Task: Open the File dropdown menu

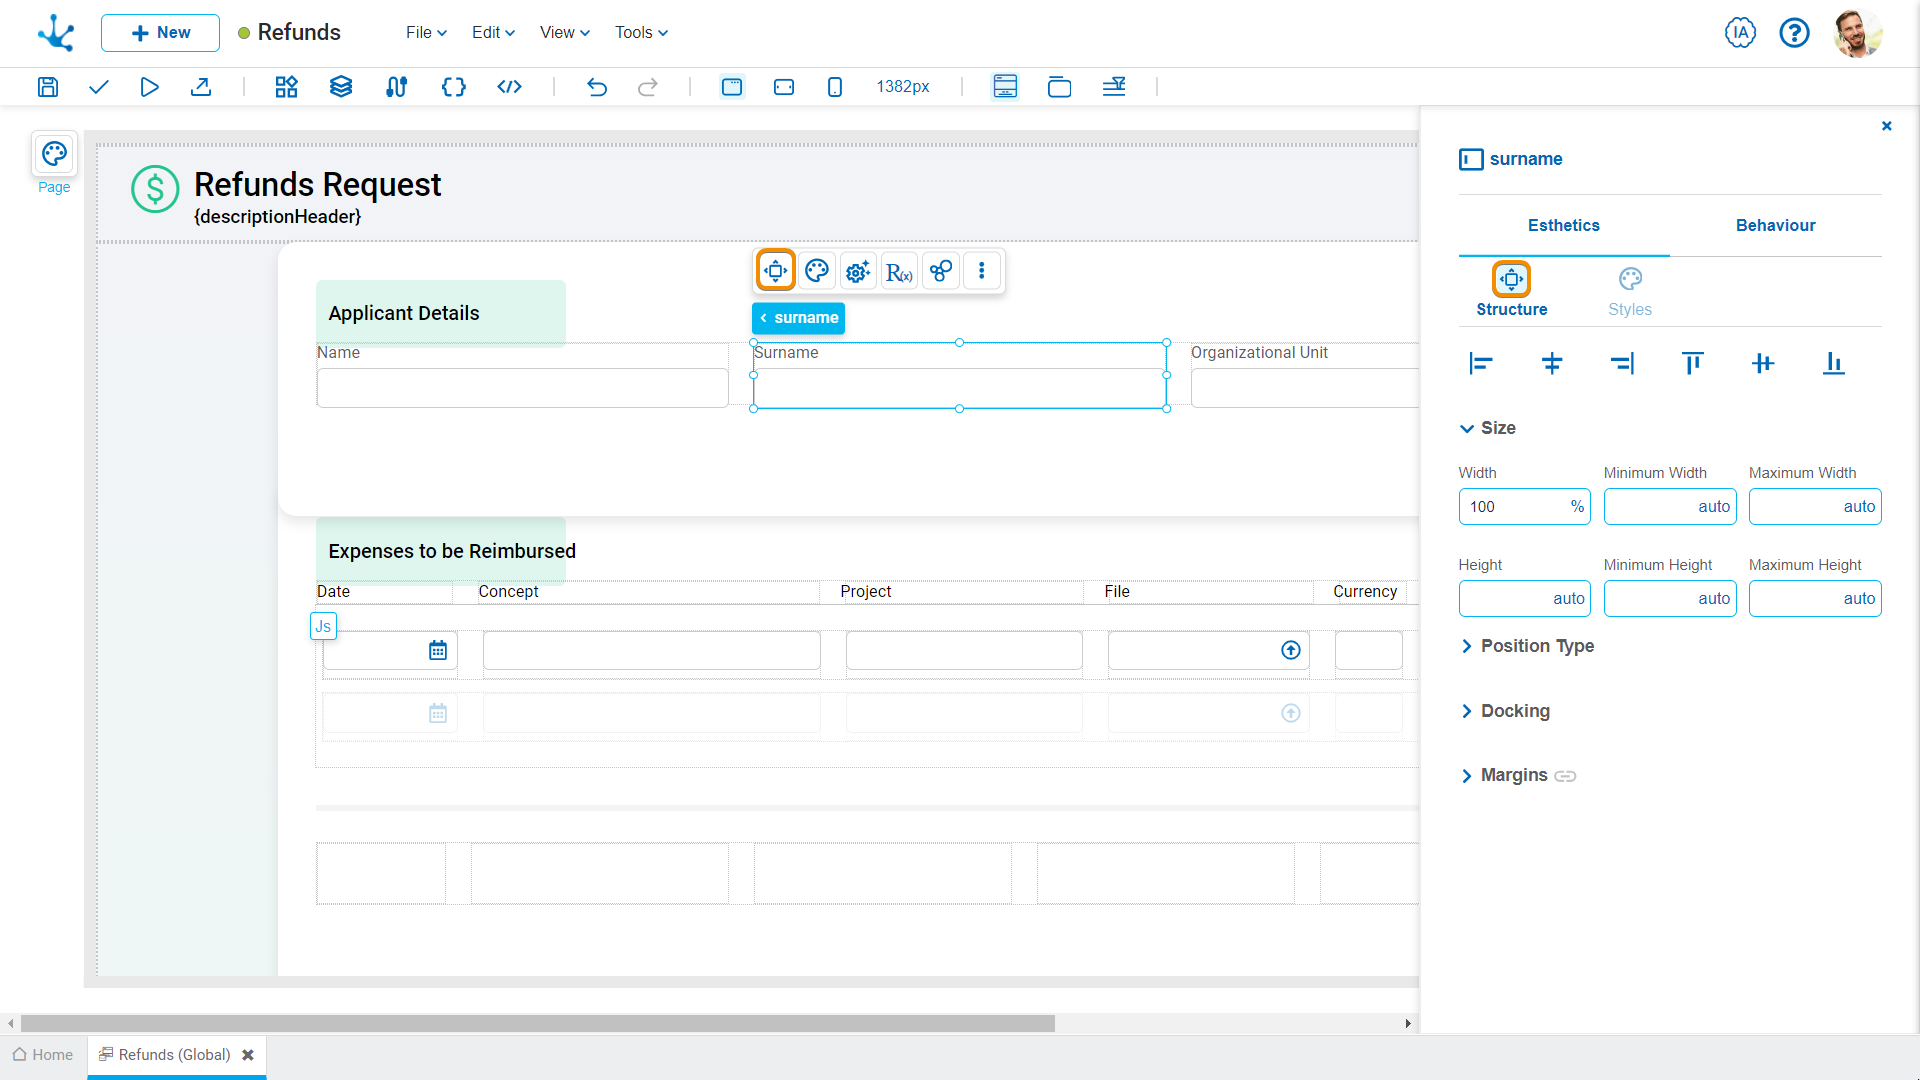Action: (x=426, y=33)
